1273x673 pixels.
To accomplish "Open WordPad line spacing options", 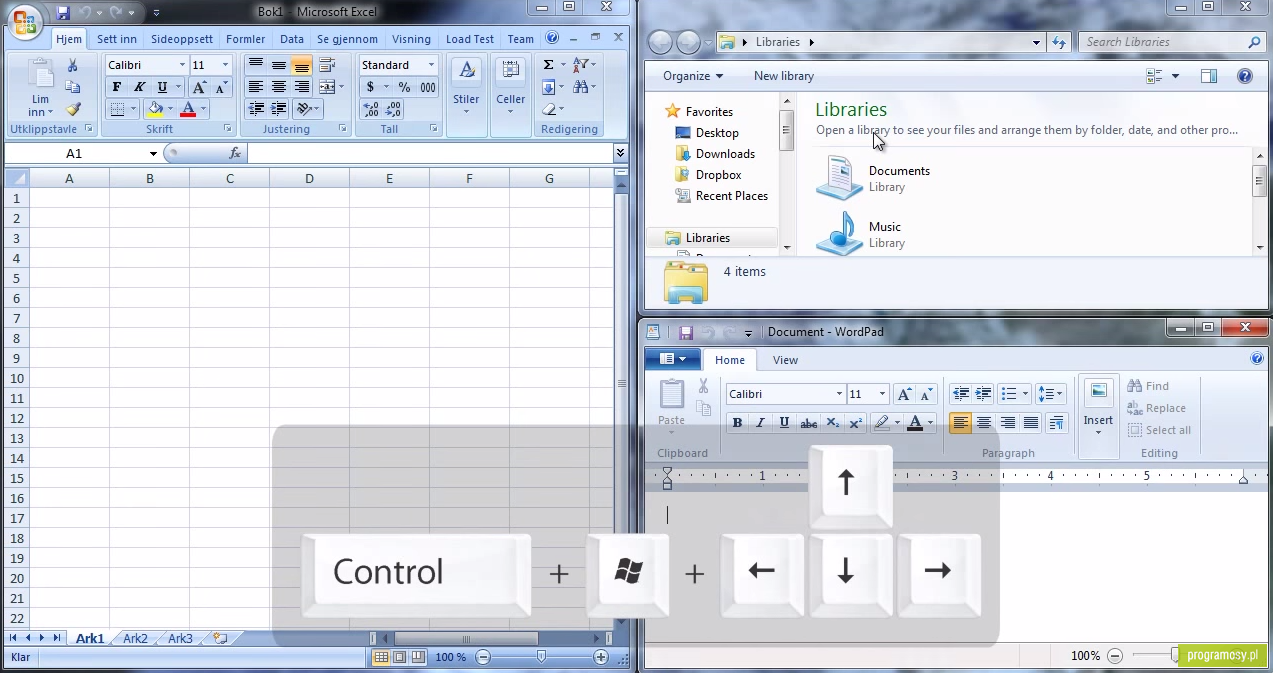I will coord(1050,394).
